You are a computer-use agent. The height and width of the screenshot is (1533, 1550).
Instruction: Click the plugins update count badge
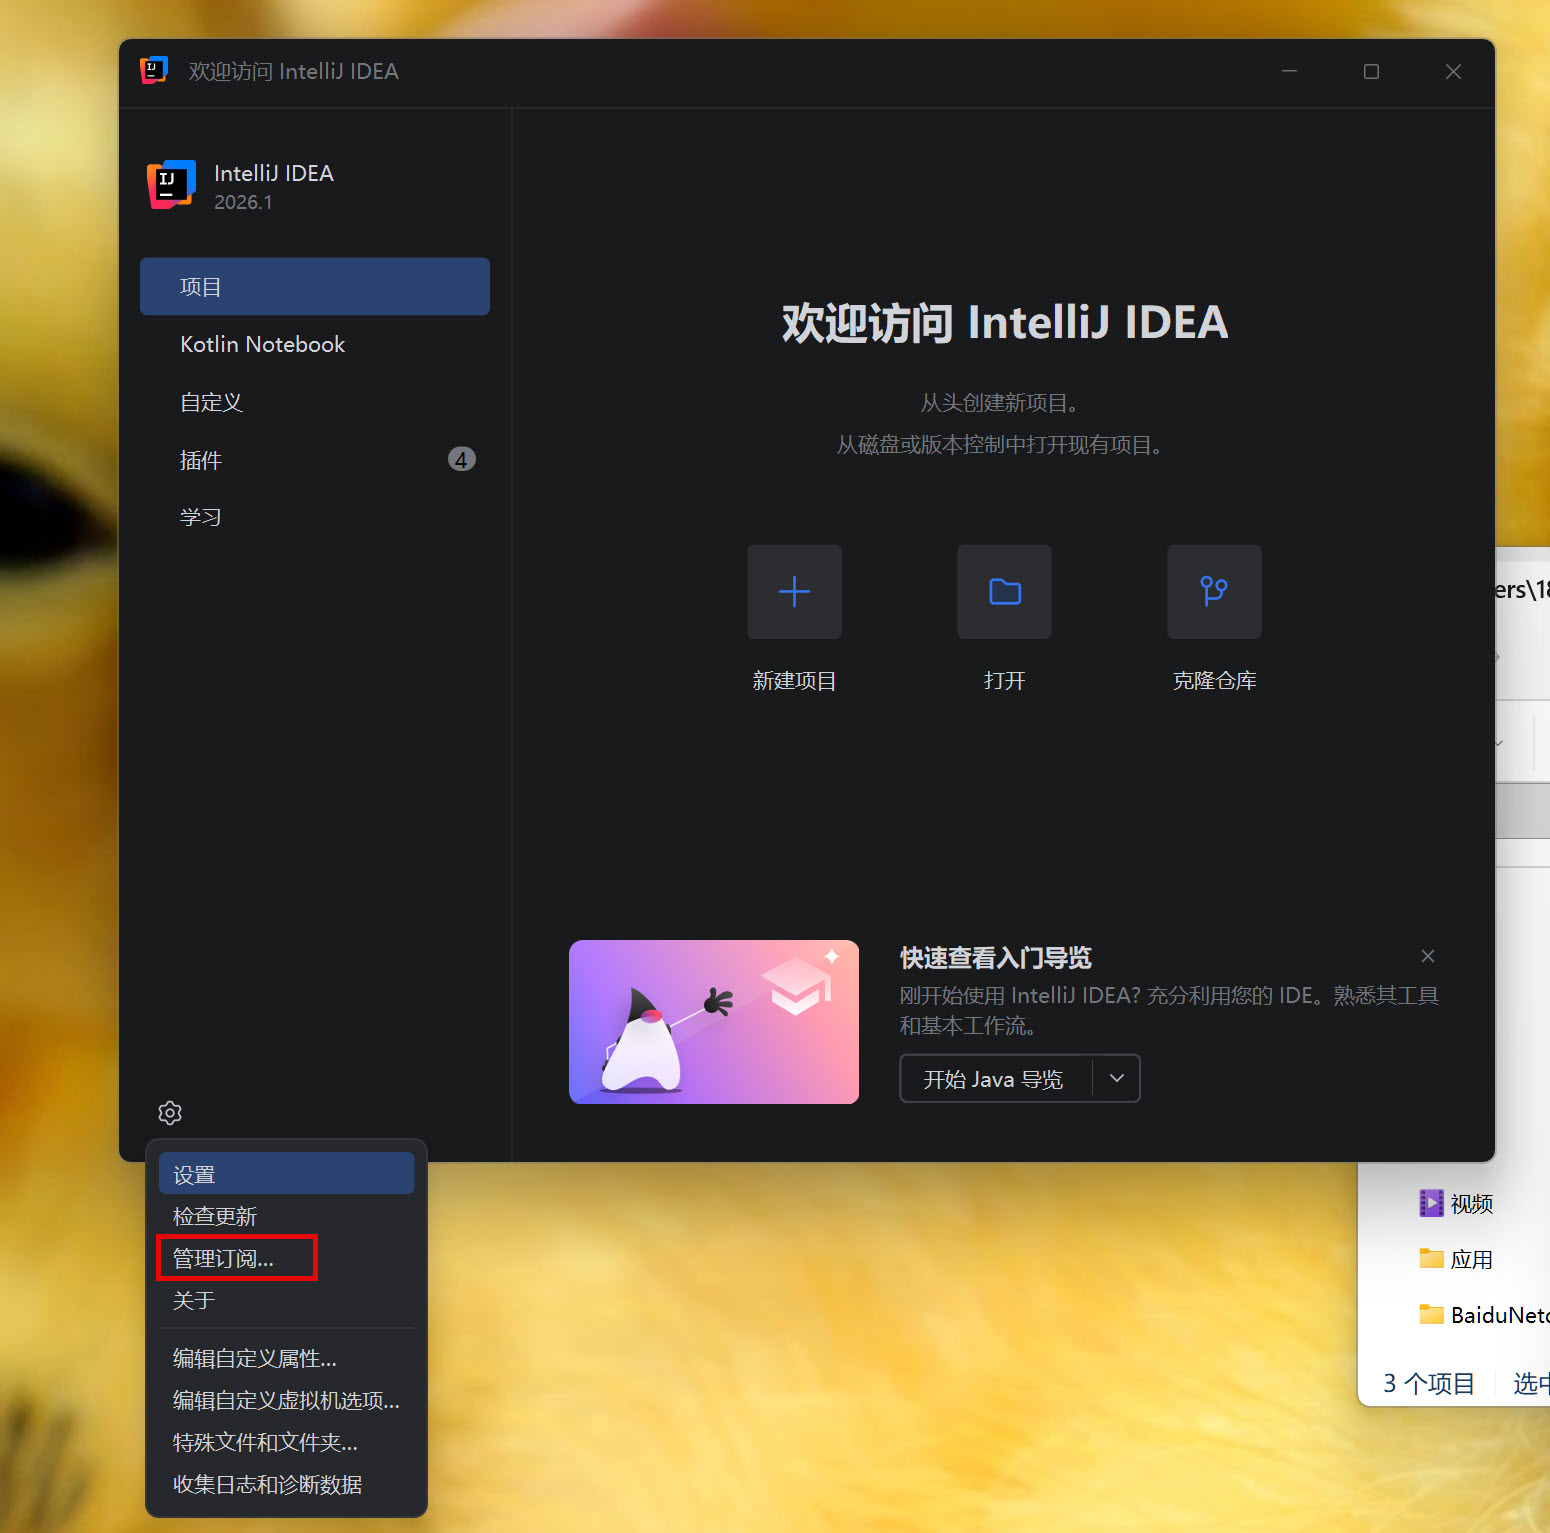point(461,459)
